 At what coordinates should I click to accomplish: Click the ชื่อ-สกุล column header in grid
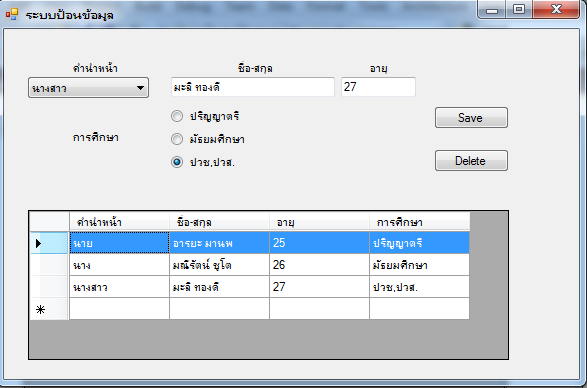(219, 222)
